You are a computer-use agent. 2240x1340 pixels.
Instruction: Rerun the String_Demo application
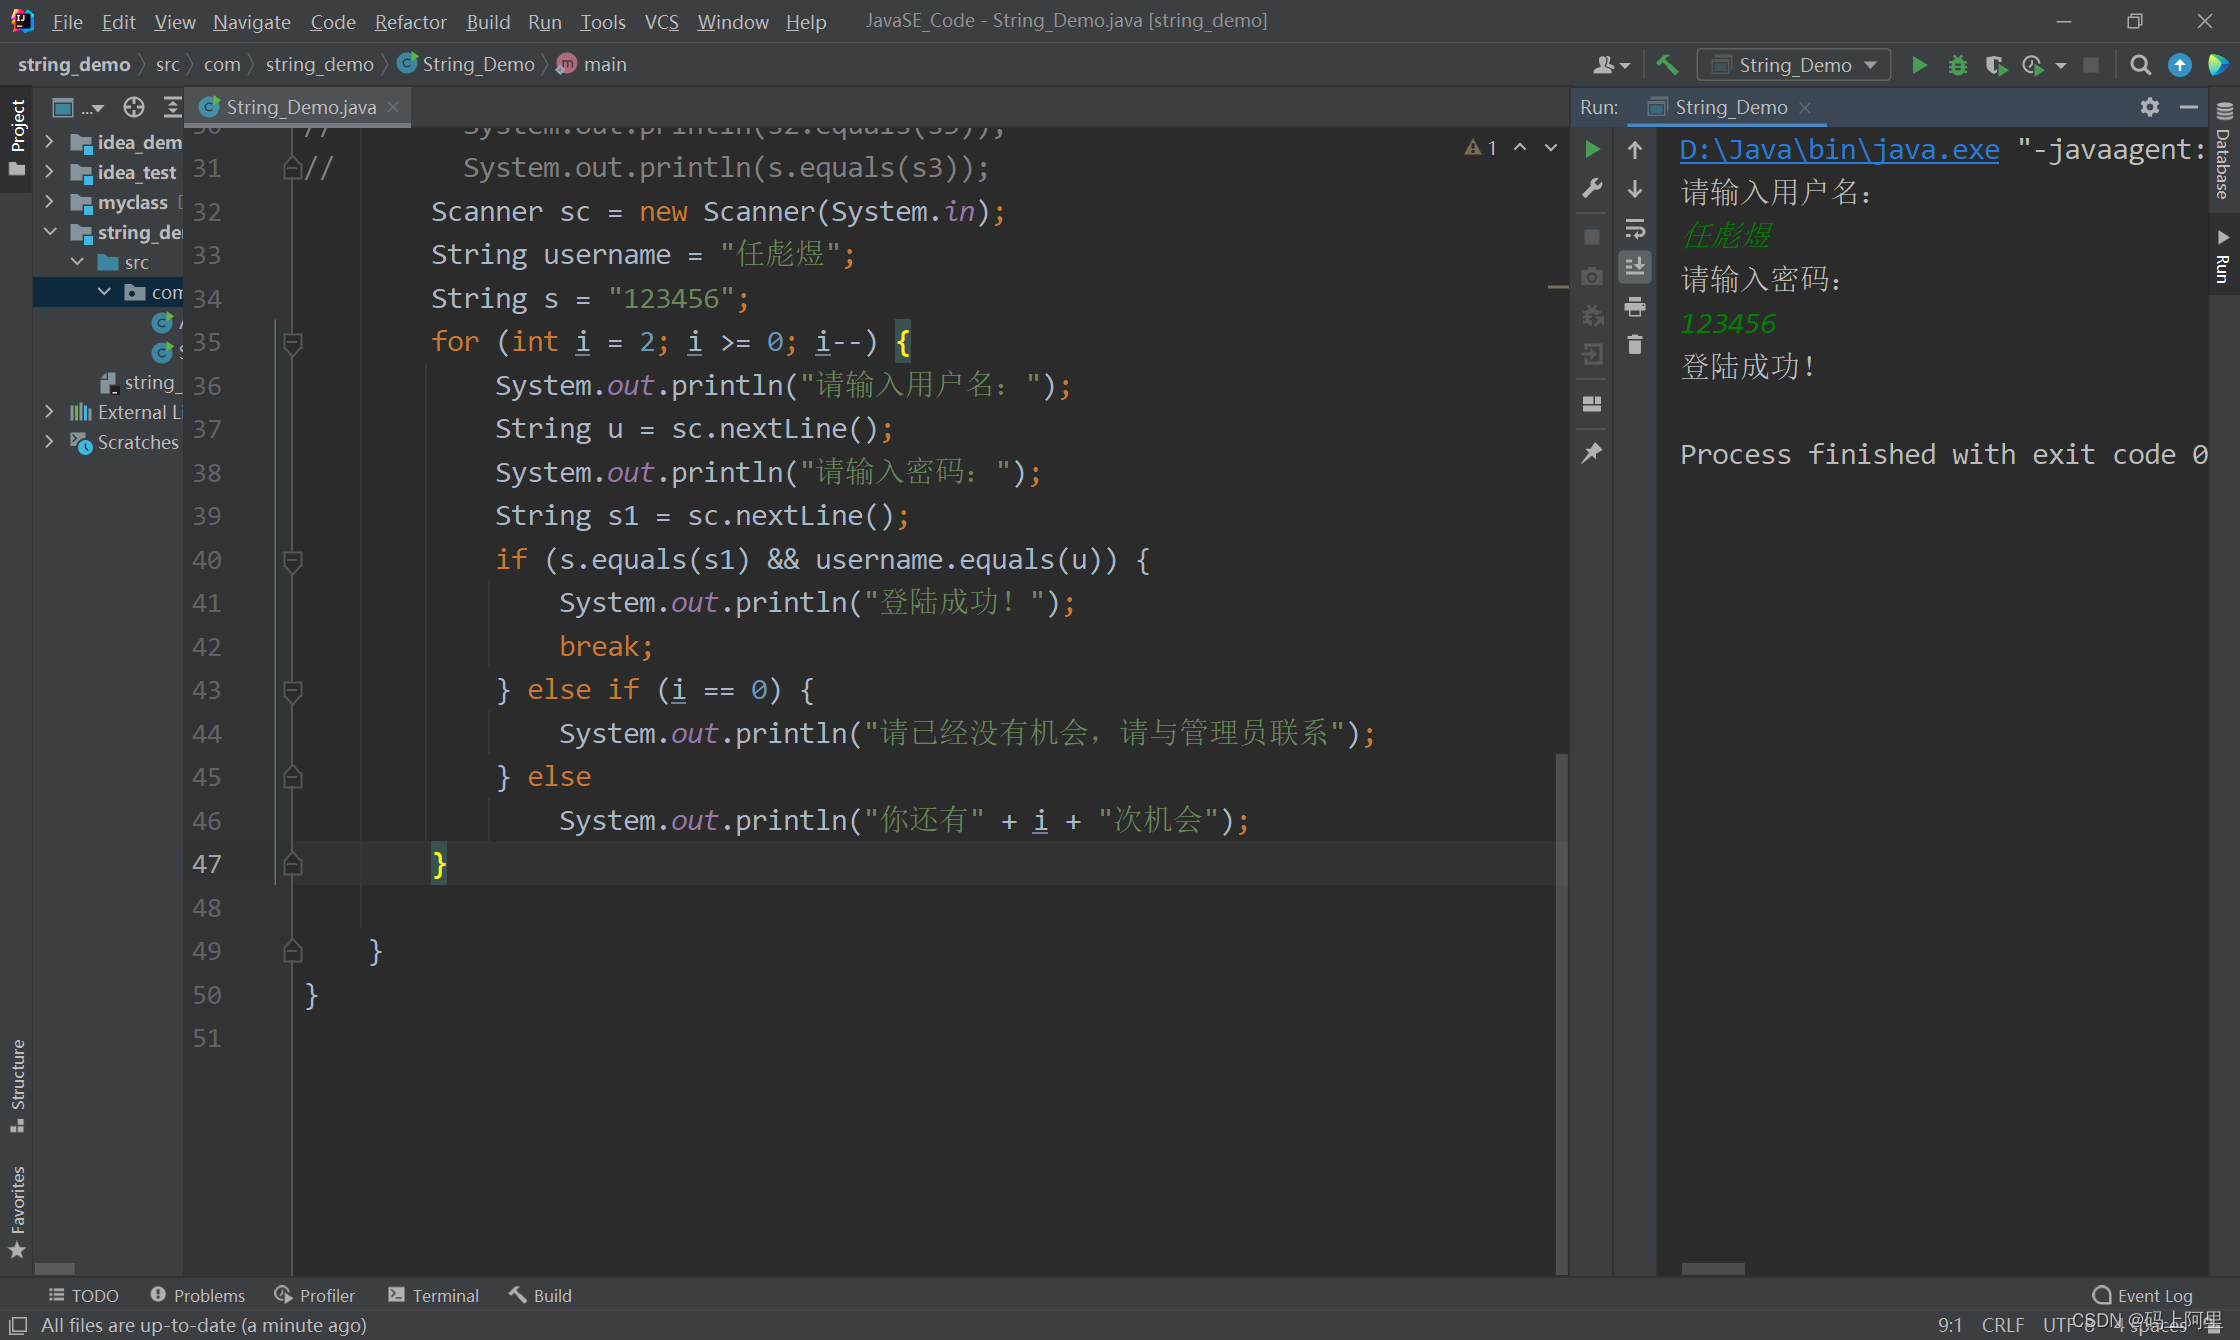coord(1592,149)
